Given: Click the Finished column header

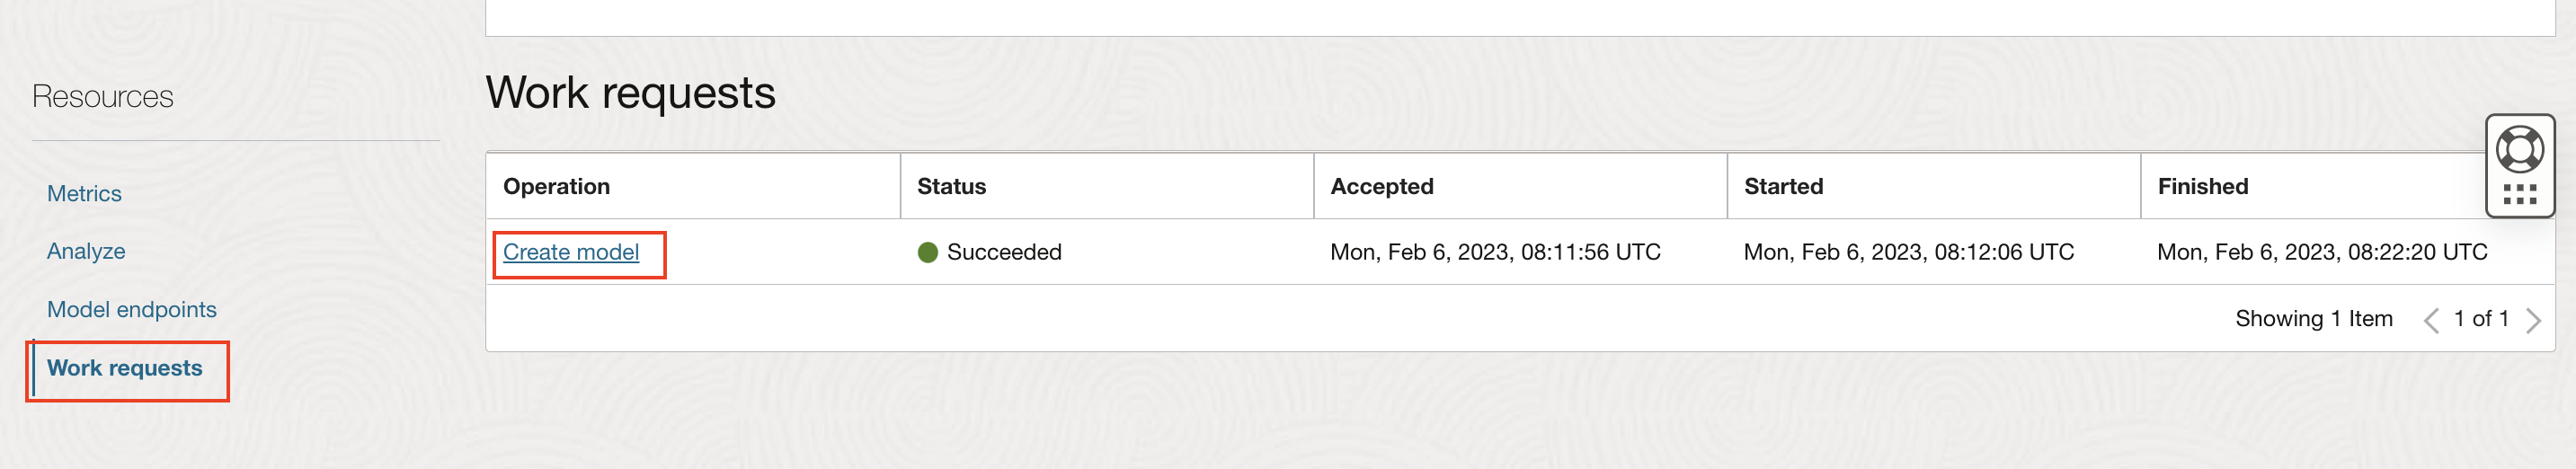Looking at the screenshot, I should click(2203, 186).
